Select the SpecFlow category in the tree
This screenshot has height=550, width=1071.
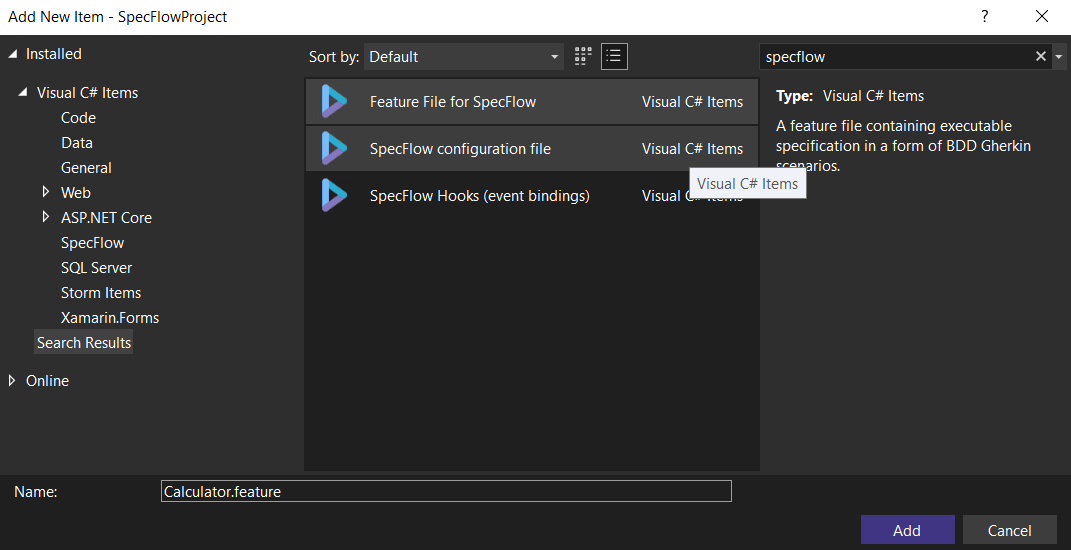pos(92,243)
